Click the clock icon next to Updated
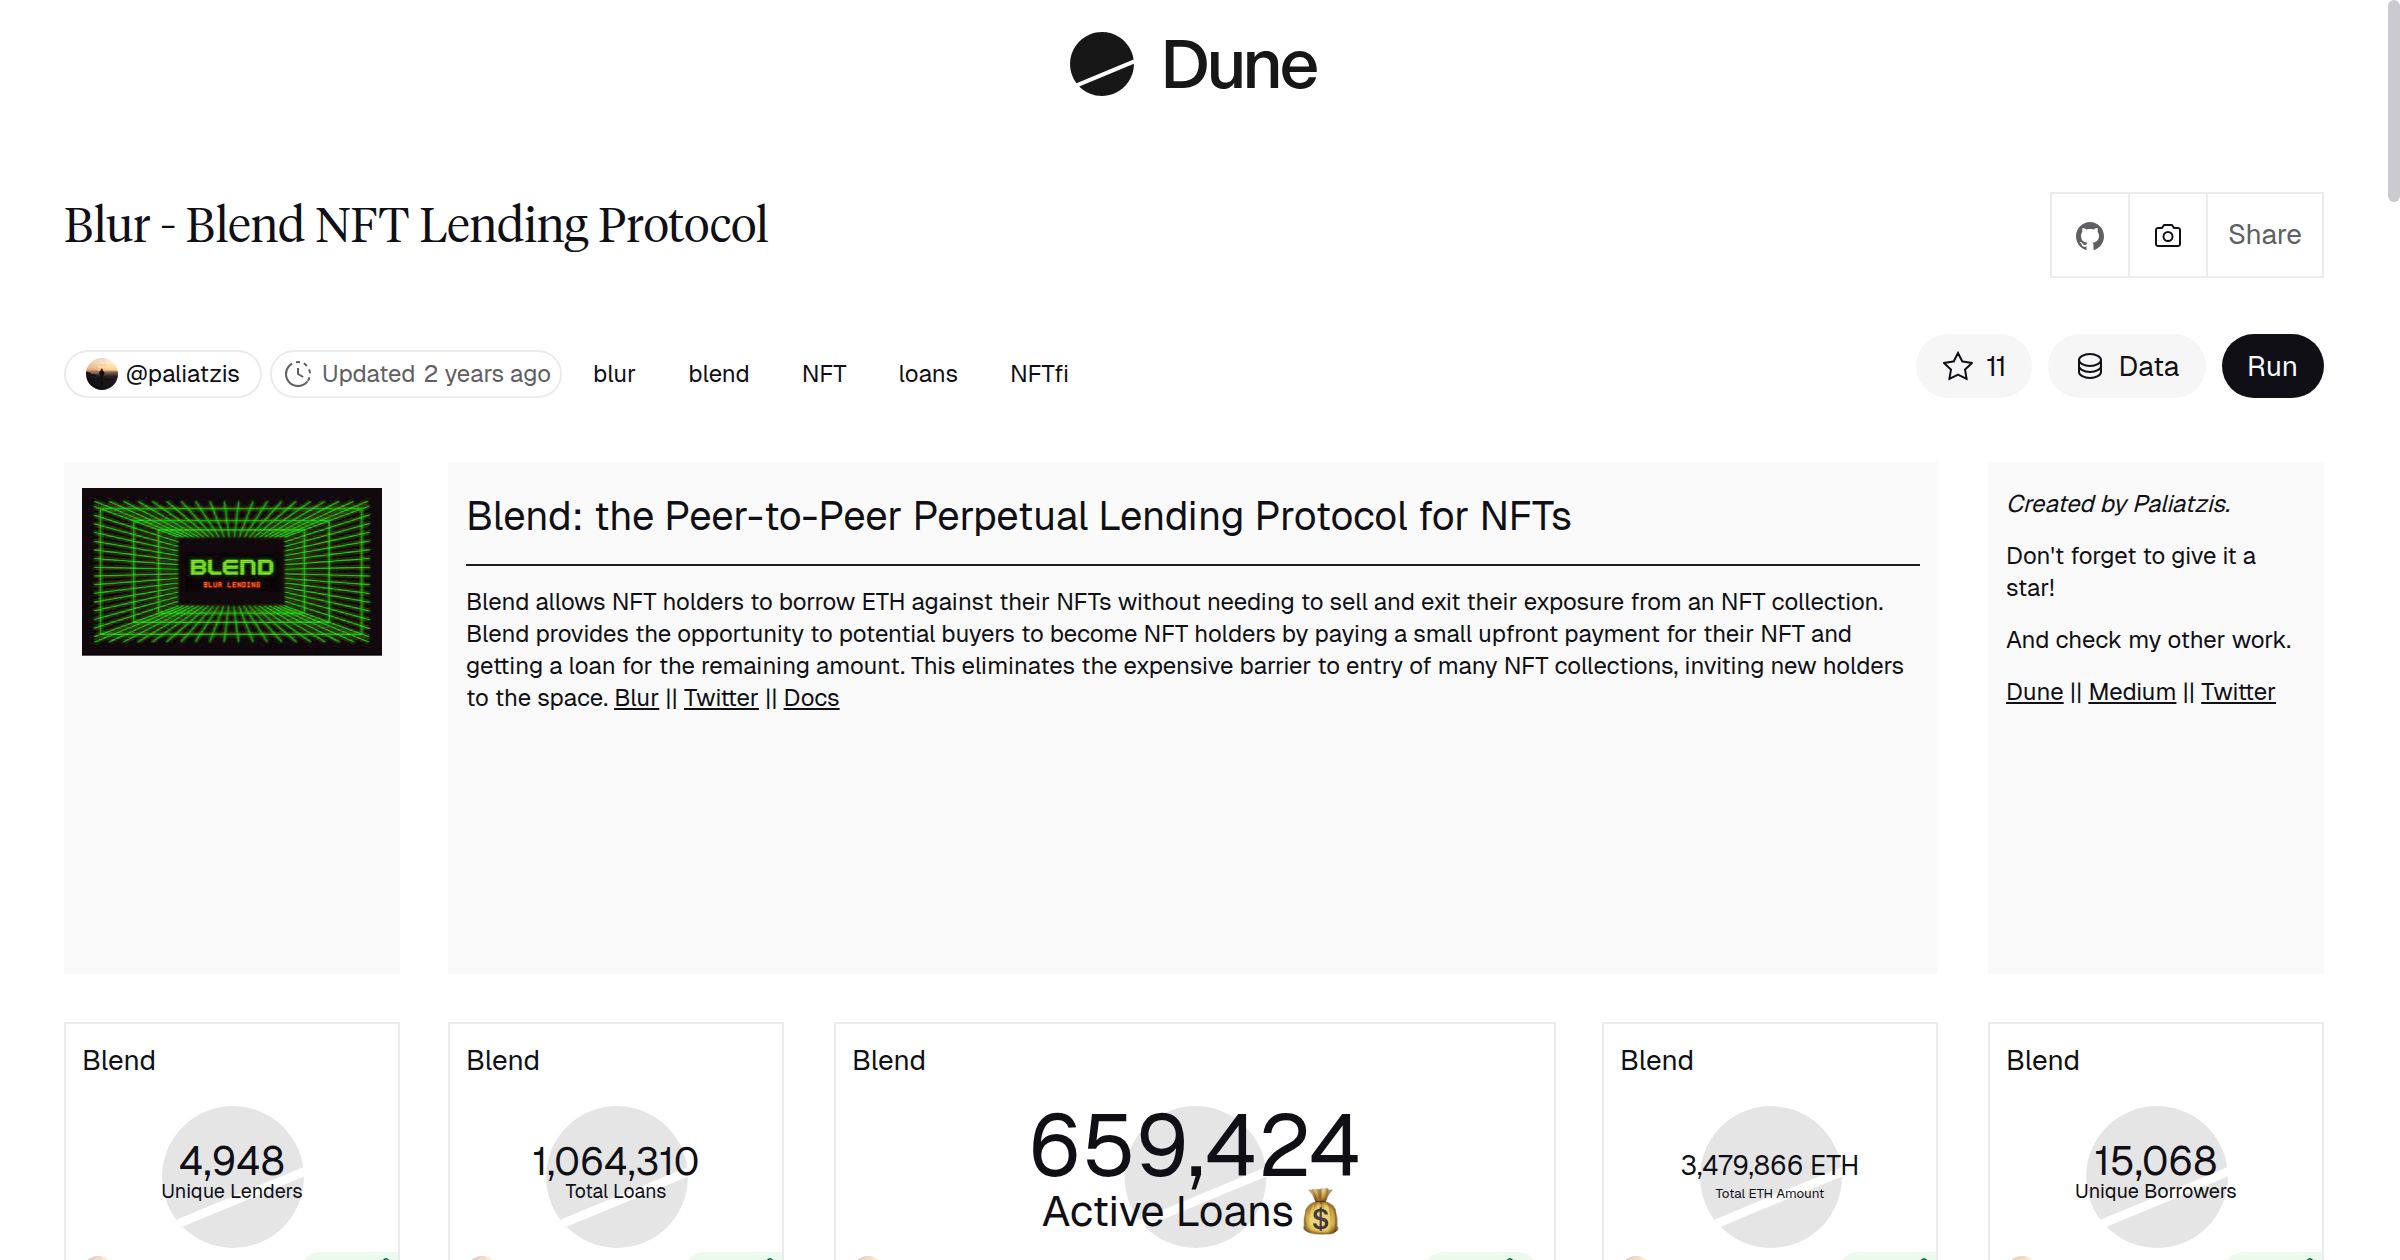2400x1260 pixels. click(301, 373)
